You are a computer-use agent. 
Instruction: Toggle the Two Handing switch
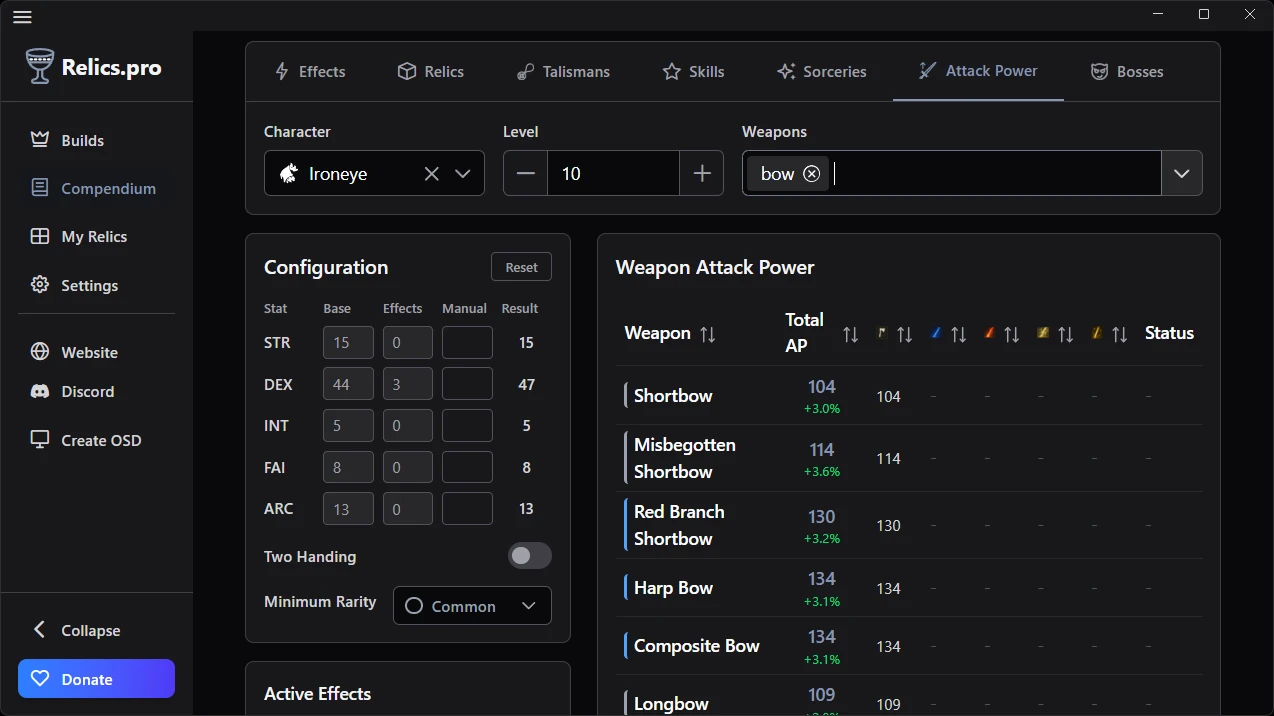coord(529,556)
